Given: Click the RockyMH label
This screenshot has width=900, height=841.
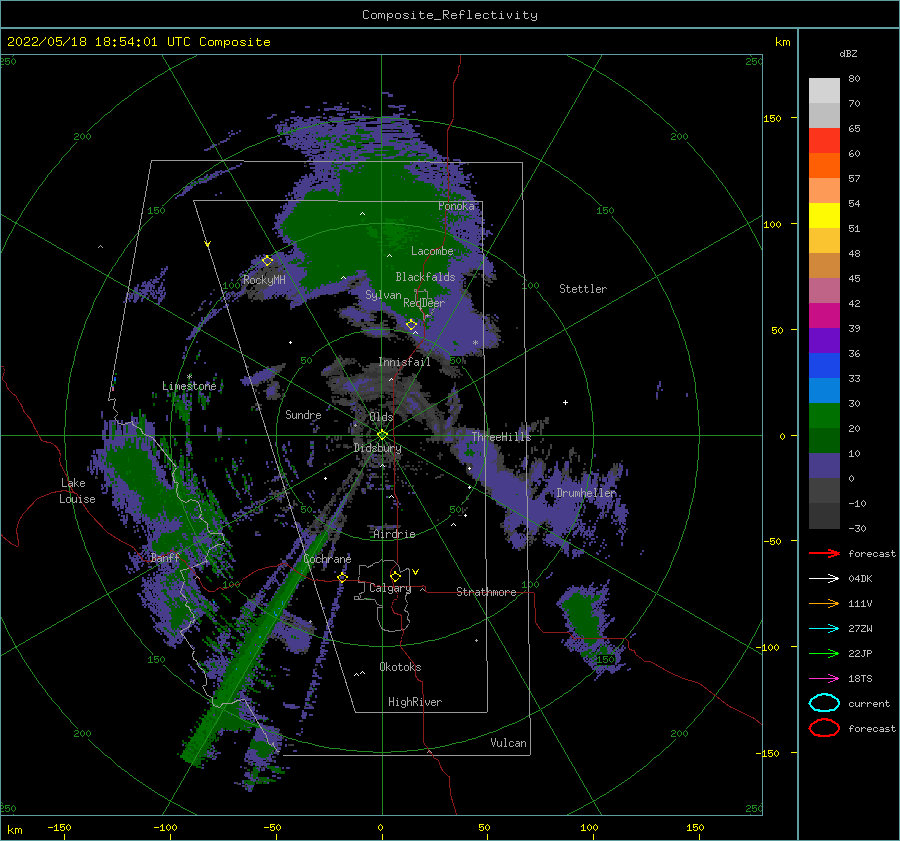Looking at the screenshot, I should pos(264,280).
